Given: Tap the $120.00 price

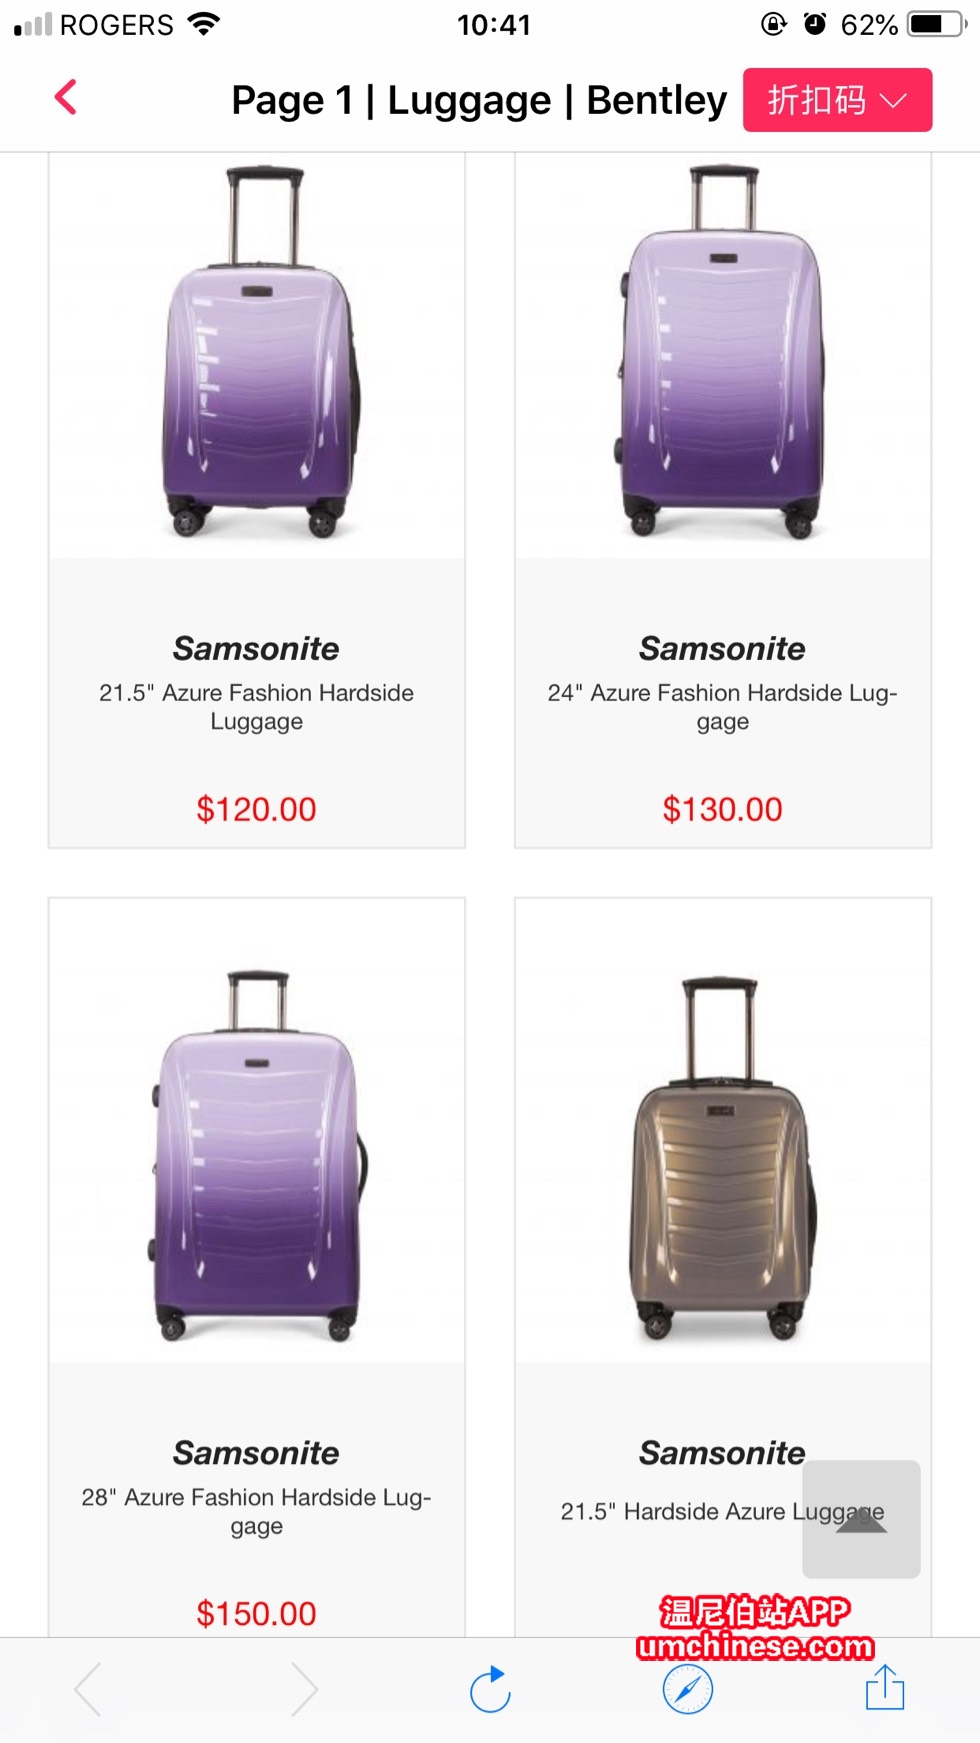Looking at the screenshot, I should pyautogui.click(x=256, y=809).
